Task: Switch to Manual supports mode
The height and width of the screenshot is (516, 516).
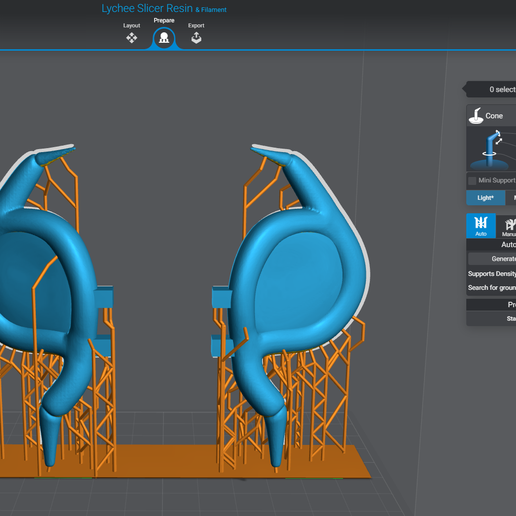Action: tap(508, 226)
